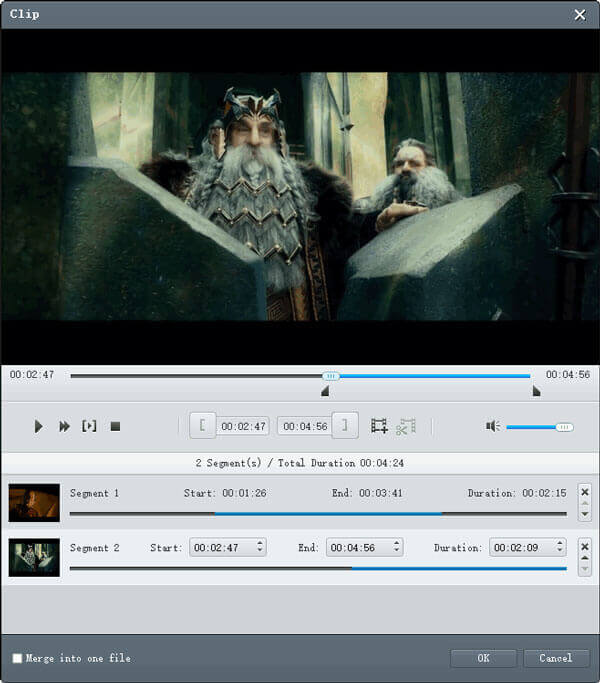Select the Segment 2 thumbnail
This screenshot has width=600, height=683.
pyautogui.click(x=34, y=558)
